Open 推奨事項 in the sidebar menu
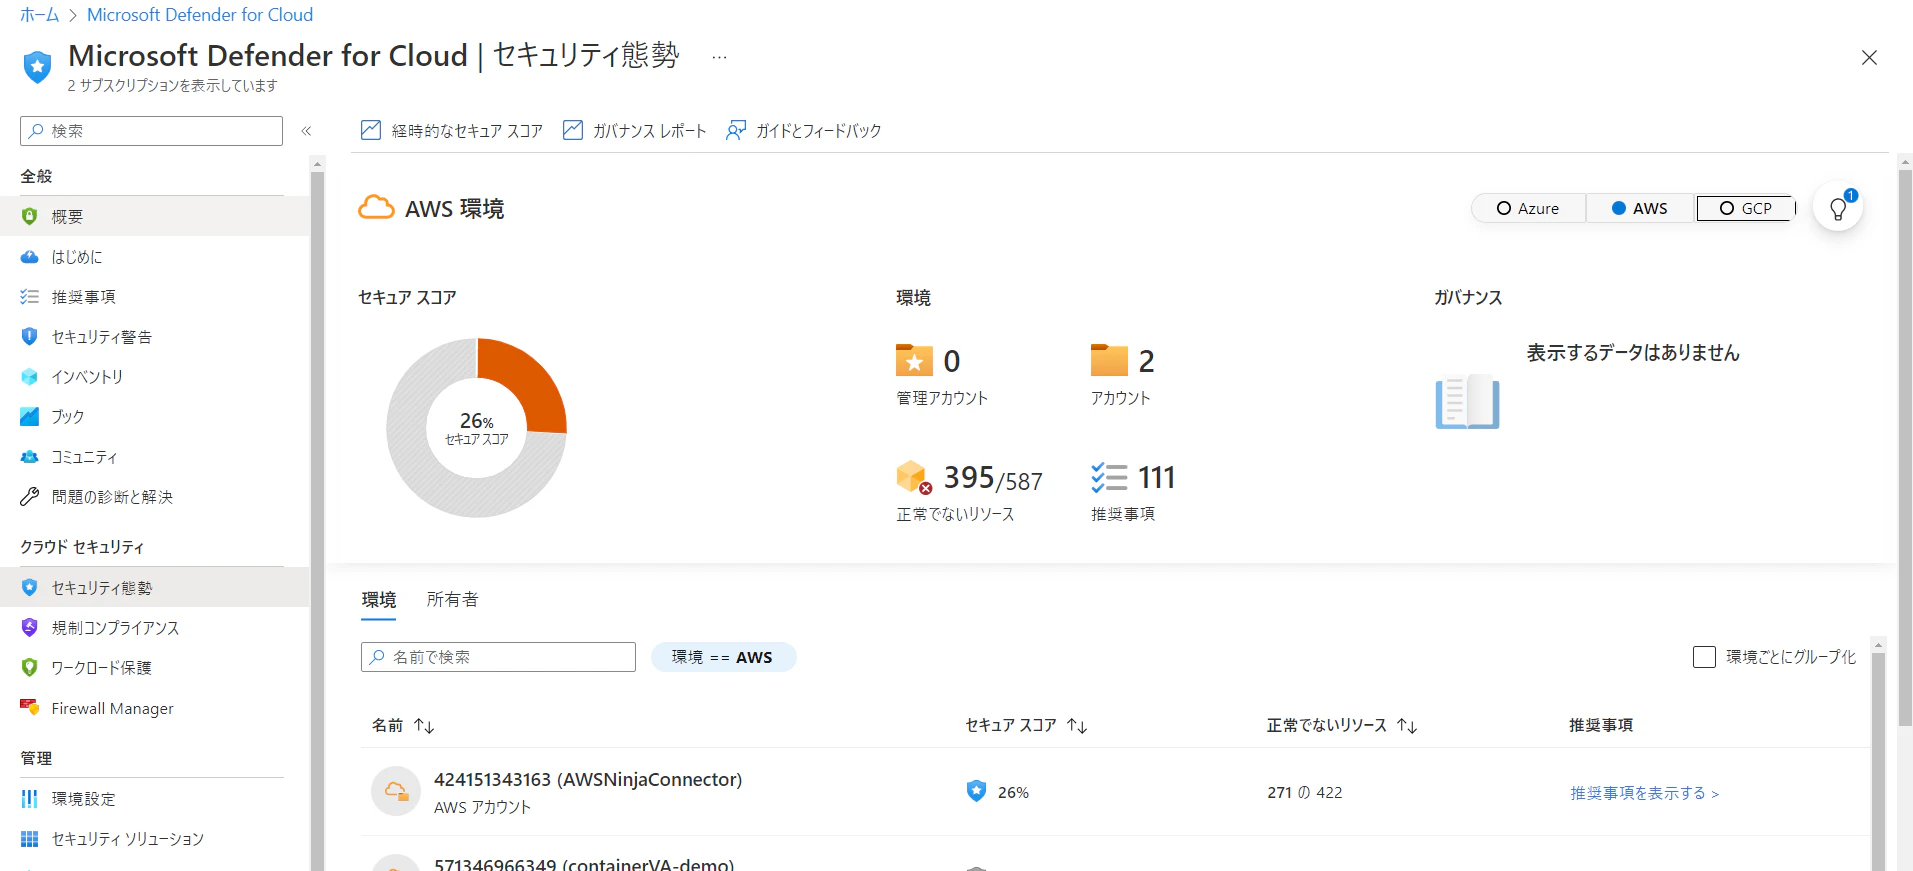1913x871 pixels. pos(155,297)
